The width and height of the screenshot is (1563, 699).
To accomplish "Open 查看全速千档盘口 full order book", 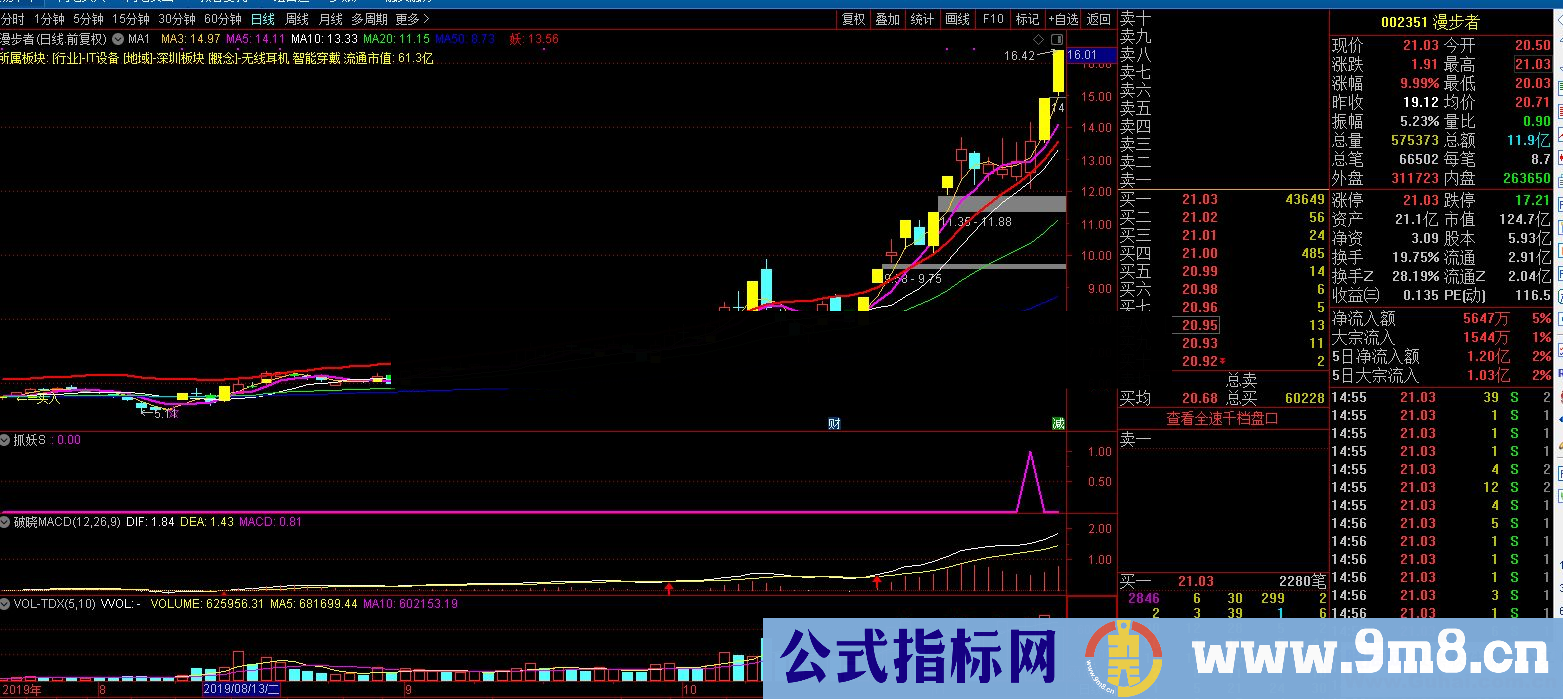I will click(1224, 418).
